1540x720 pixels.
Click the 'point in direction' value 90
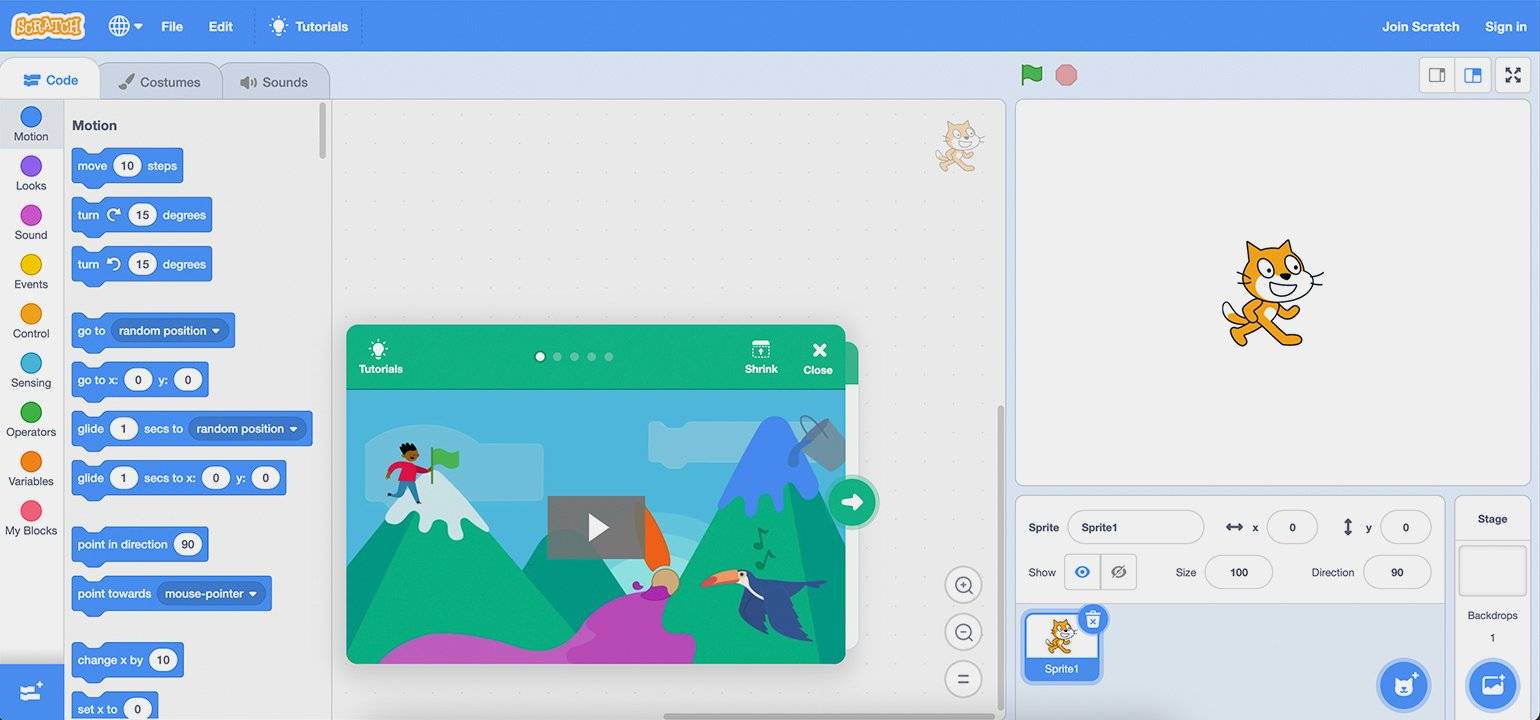pyautogui.click(x=187, y=545)
